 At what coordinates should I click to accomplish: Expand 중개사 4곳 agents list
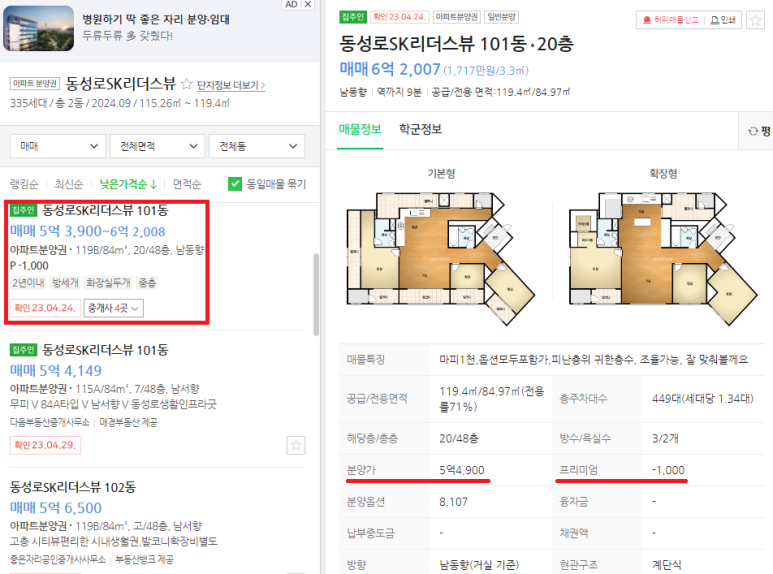tap(113, 308)
